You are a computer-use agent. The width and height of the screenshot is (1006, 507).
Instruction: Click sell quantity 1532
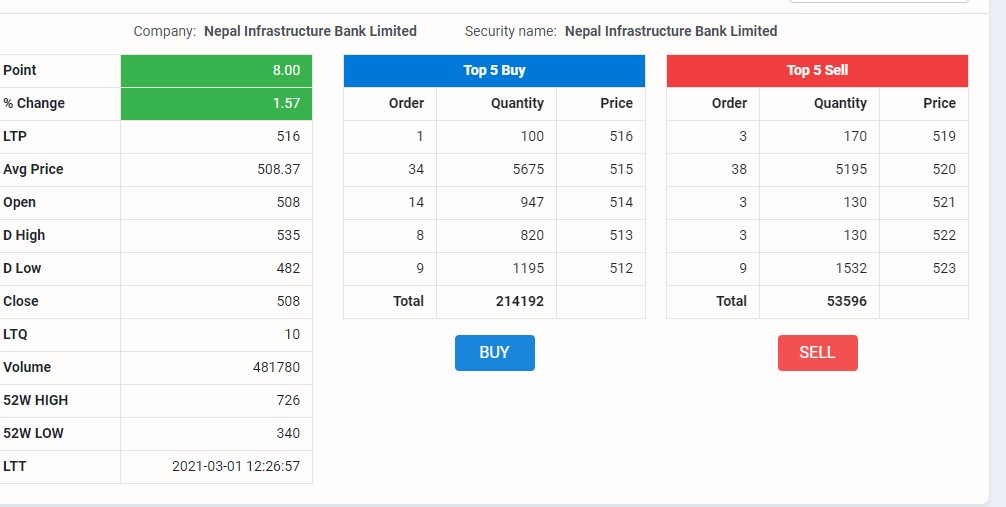click(851, 268)
